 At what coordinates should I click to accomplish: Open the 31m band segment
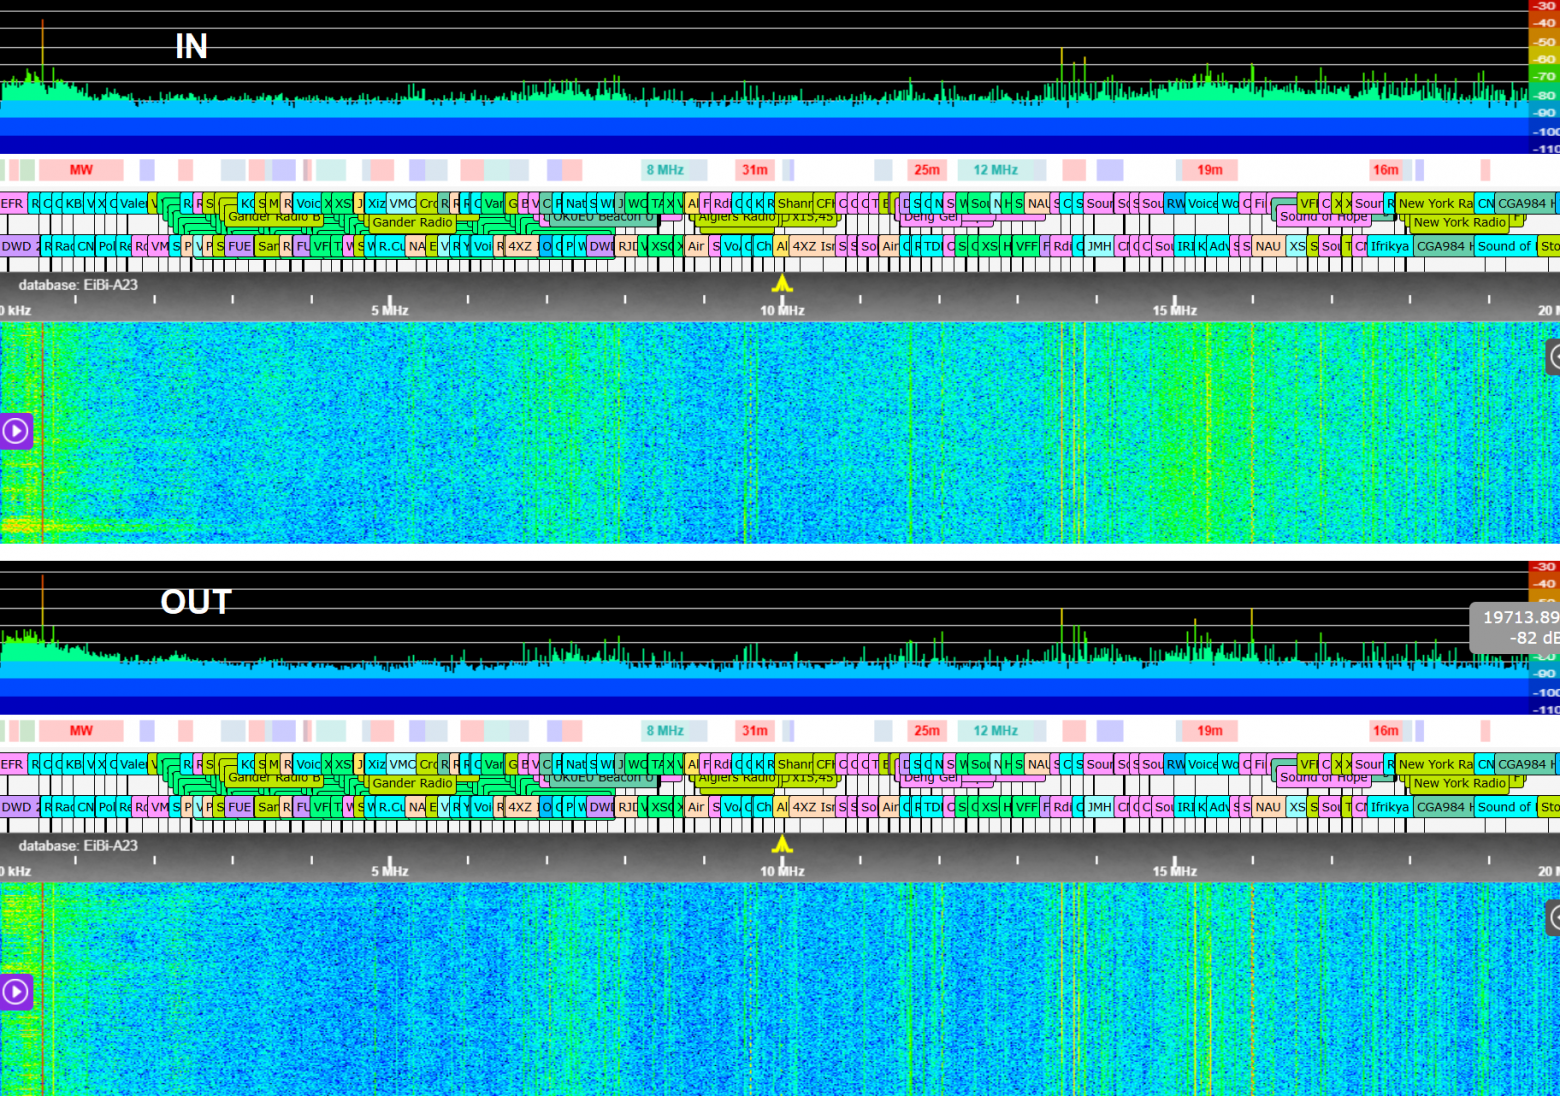(754, 170)
